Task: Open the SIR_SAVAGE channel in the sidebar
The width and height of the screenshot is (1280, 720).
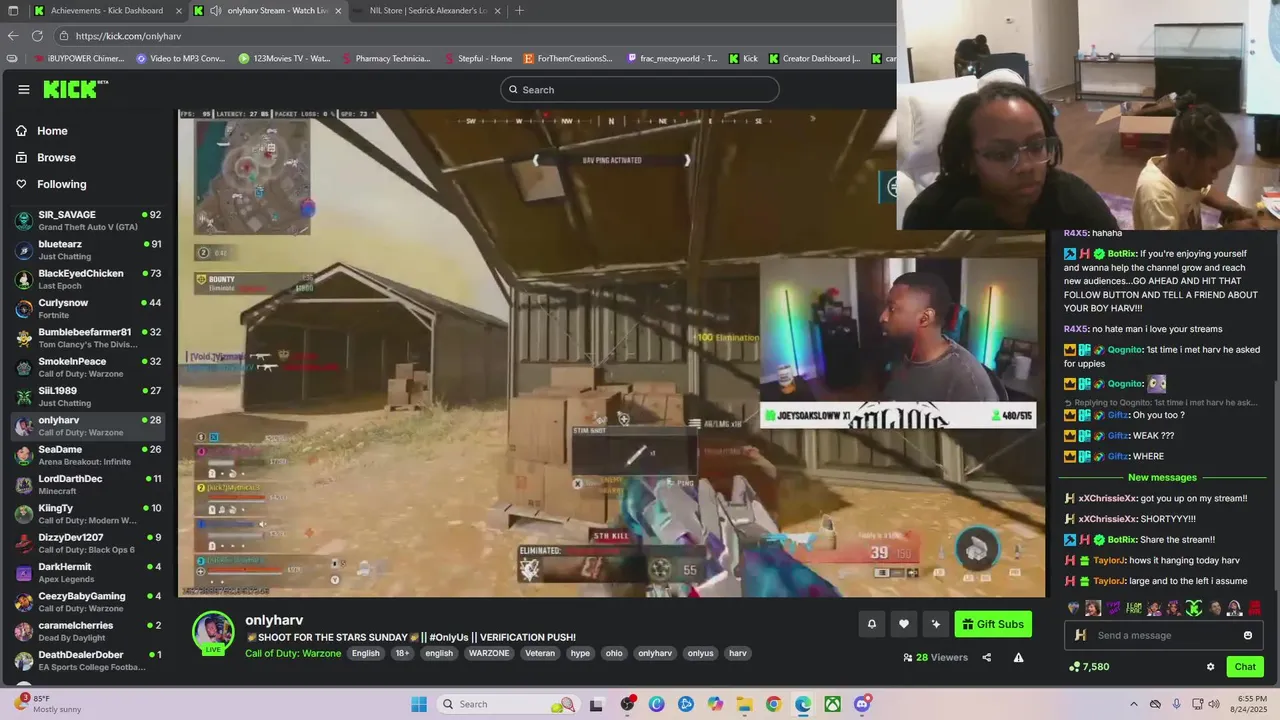Action: [x=88, y=220]
